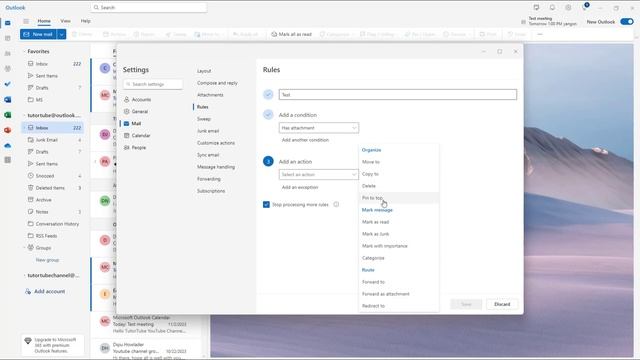Open Compose and reply settings
This screenshot has height=360, width=640.
(217, 83)
